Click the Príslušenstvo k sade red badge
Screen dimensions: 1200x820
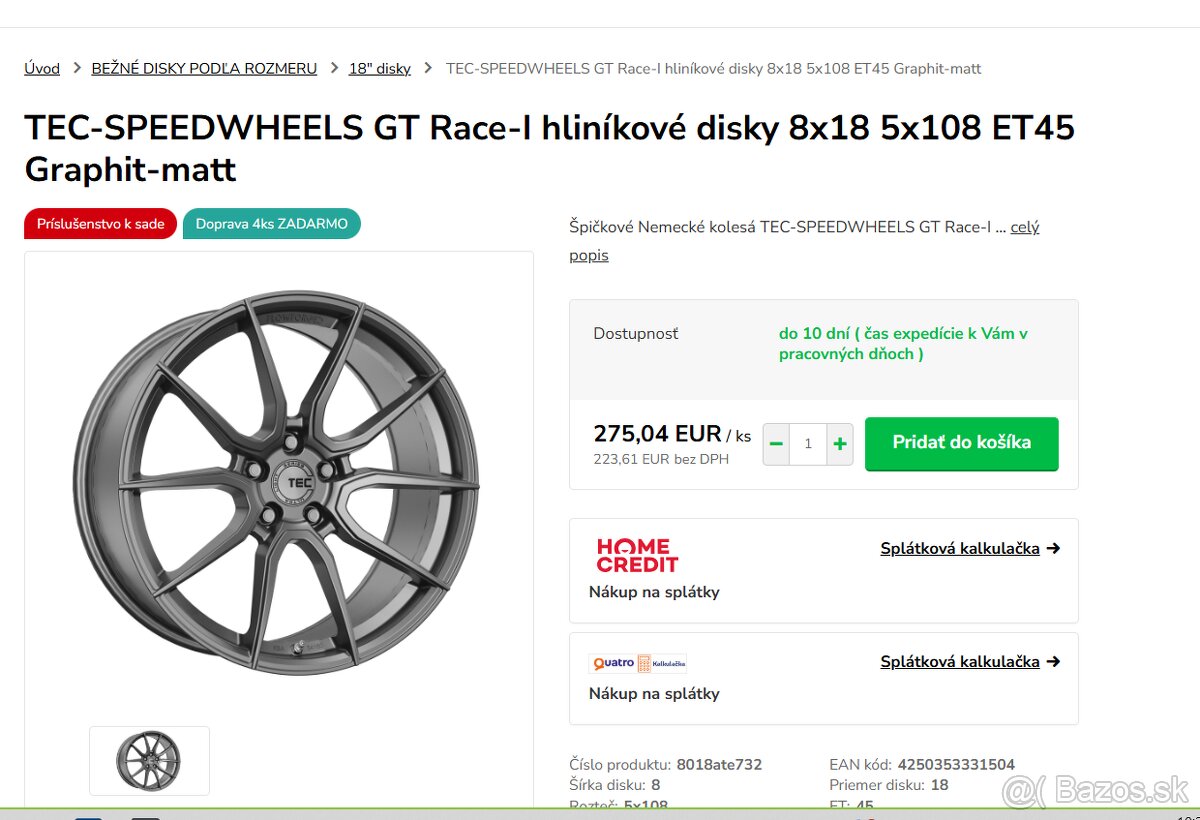pyautogui.click(x=100, y=223)
